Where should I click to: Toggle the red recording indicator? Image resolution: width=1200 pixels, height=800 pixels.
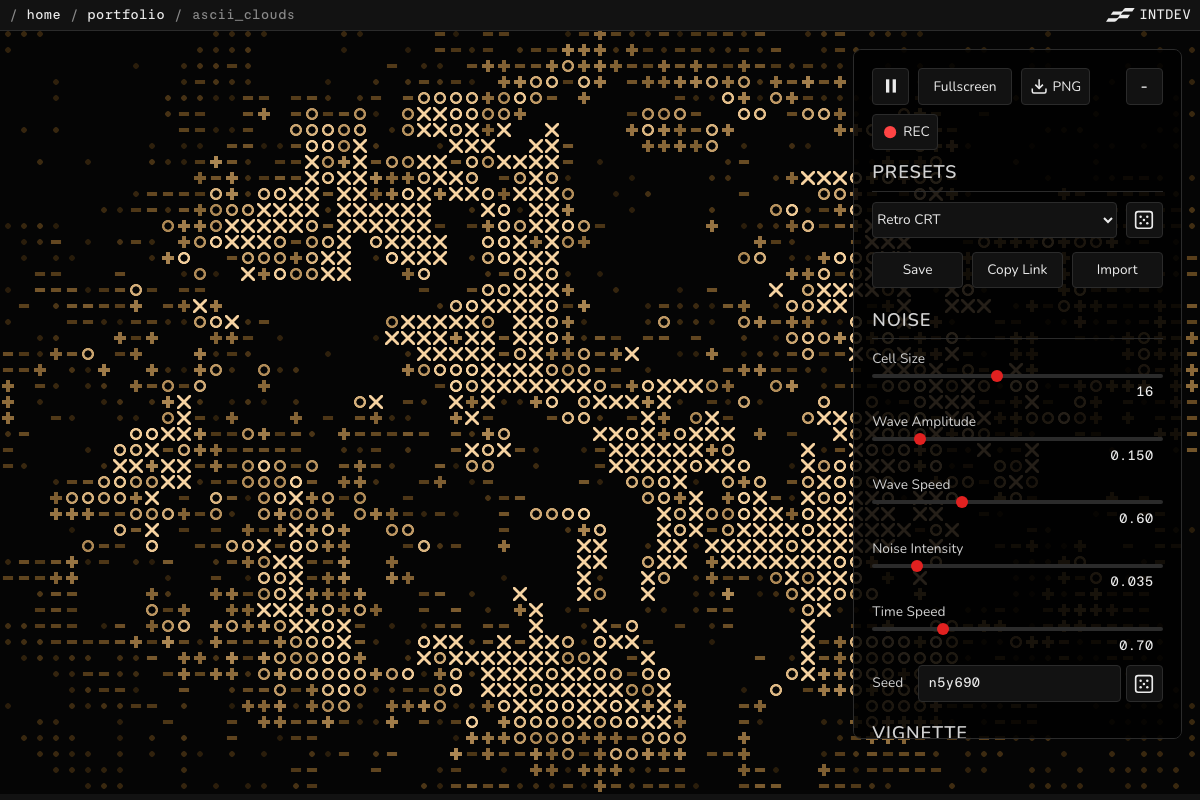[x=890, y=131]
